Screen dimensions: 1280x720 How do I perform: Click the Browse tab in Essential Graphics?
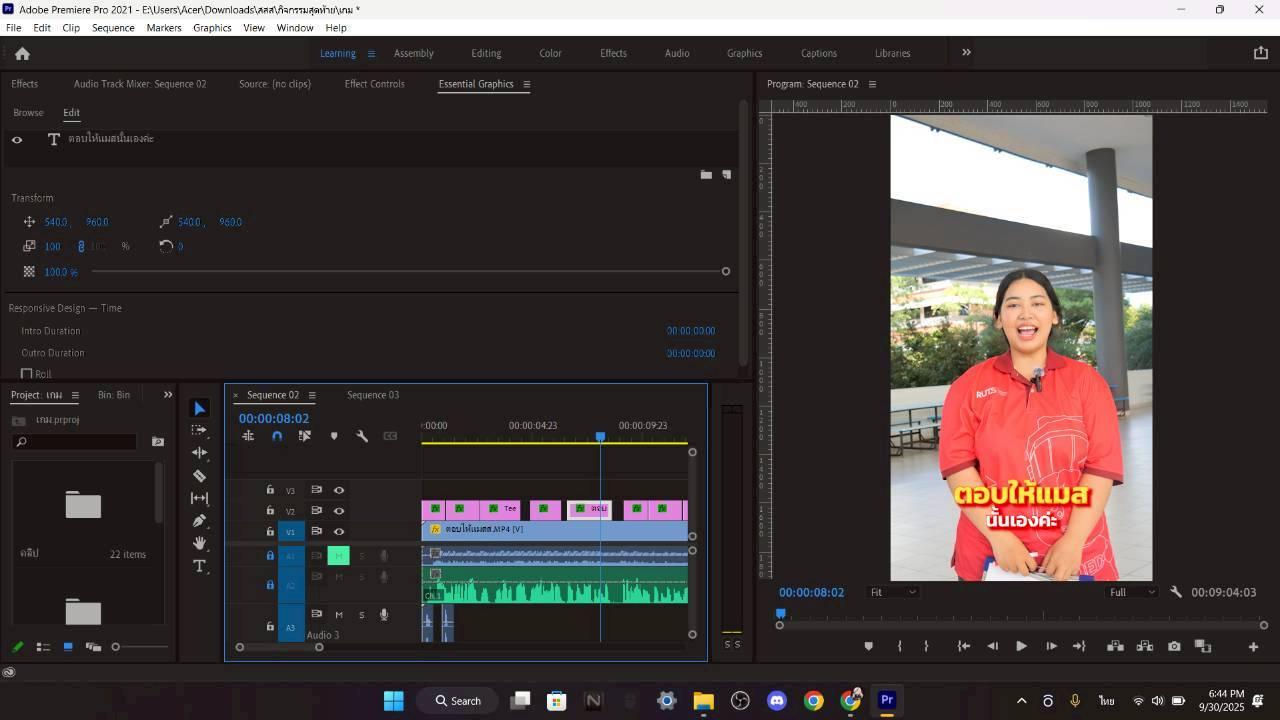tap(28, 113)
